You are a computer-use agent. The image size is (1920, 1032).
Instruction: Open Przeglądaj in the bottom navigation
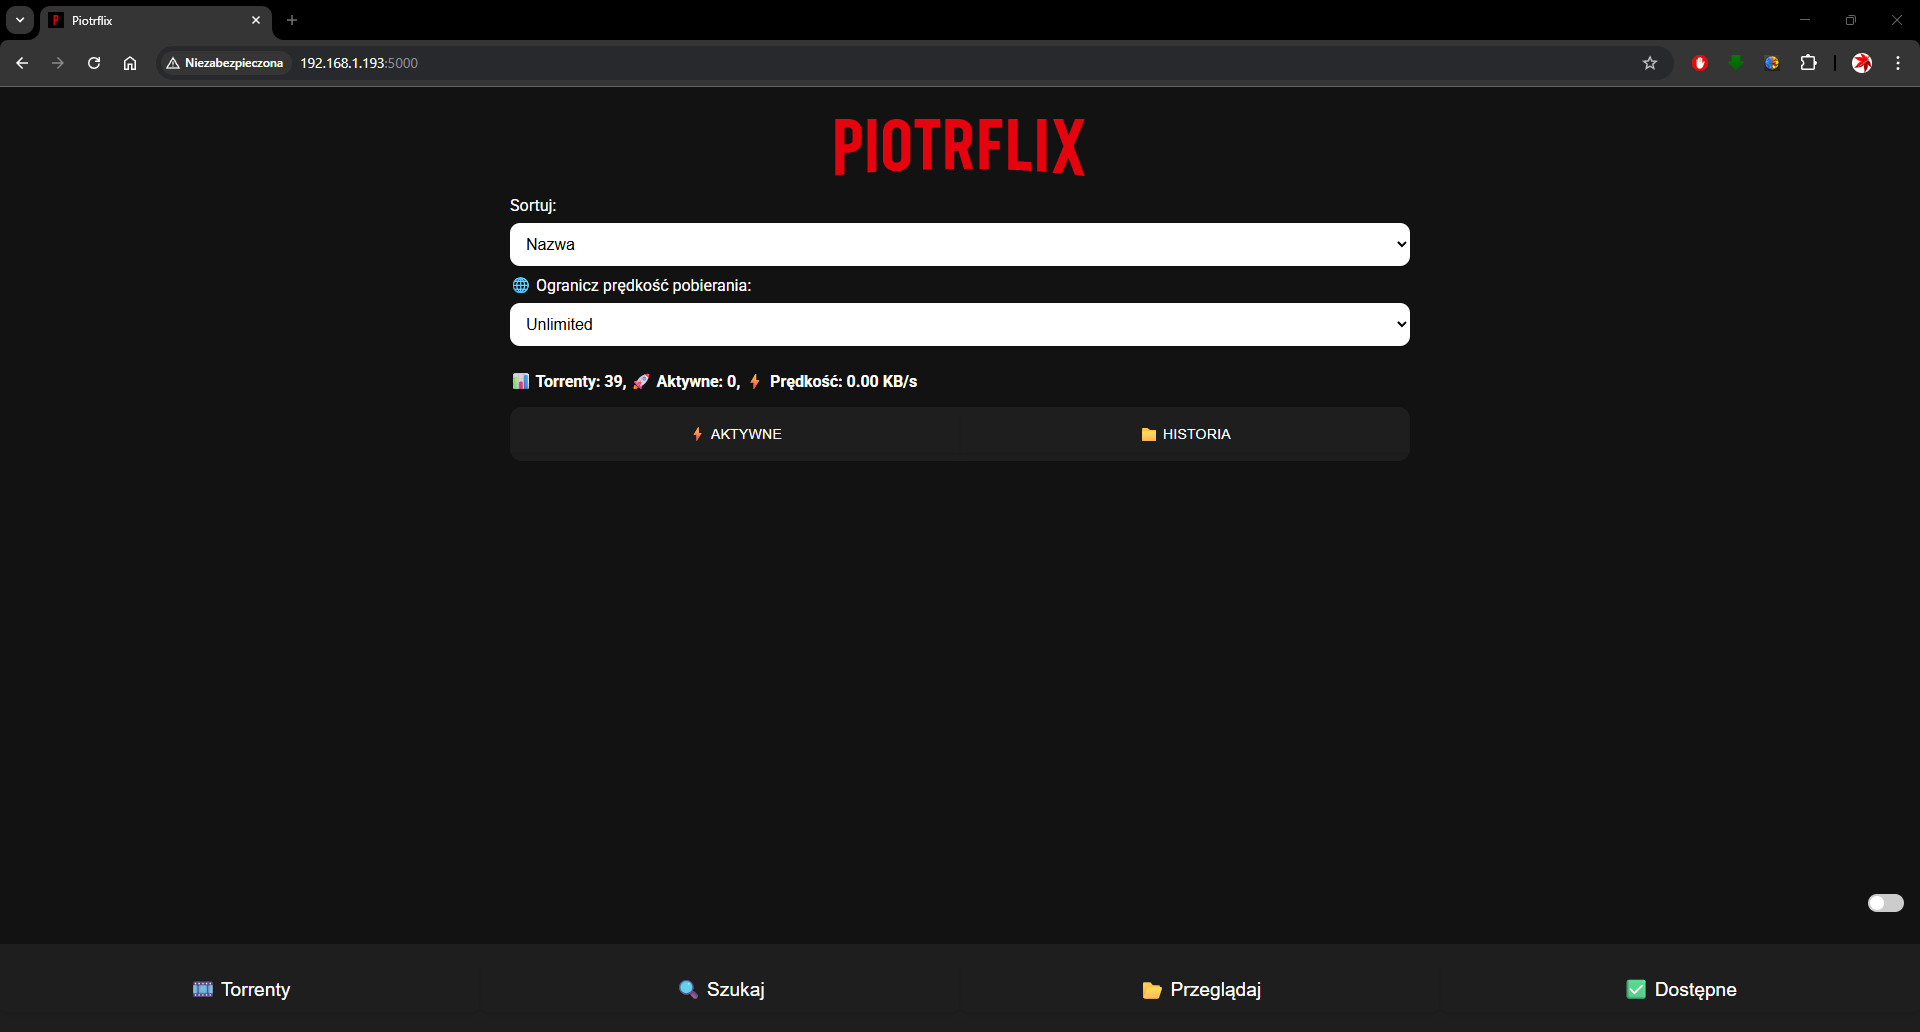(1201, 989)
